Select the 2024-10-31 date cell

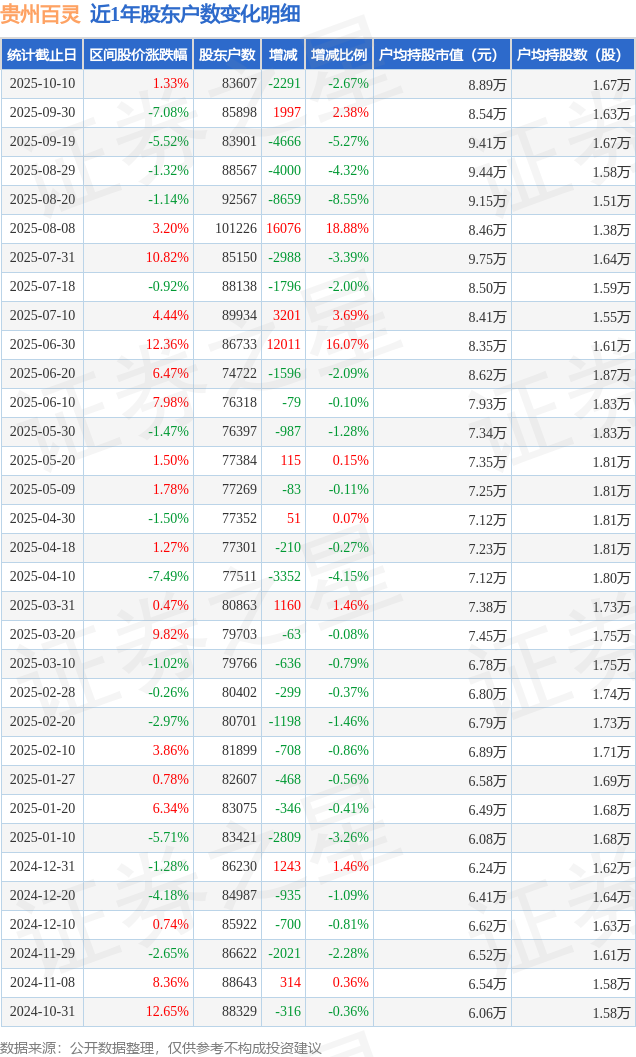point(41,1012)
